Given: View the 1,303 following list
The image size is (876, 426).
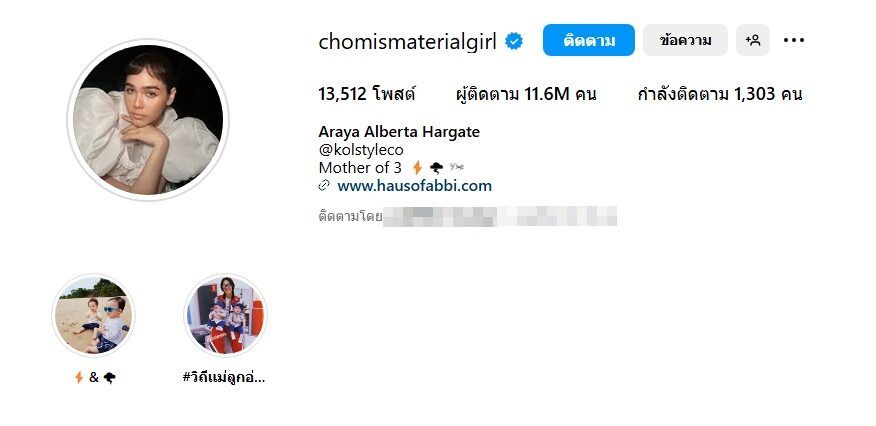Looking at the screenshot, I should pyautogui.click(x=720, y=94).
